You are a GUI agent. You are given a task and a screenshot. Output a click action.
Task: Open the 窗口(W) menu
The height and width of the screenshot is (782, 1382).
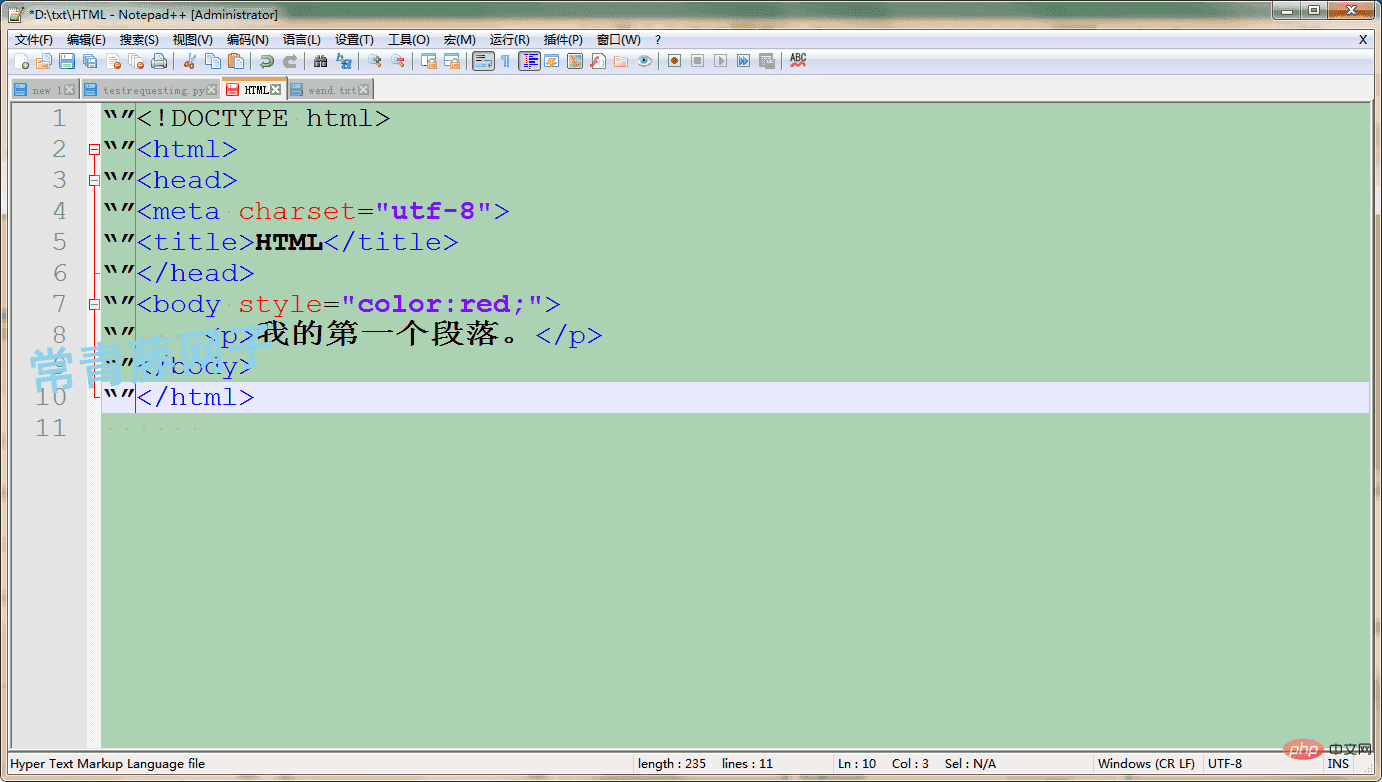point(618,40)
